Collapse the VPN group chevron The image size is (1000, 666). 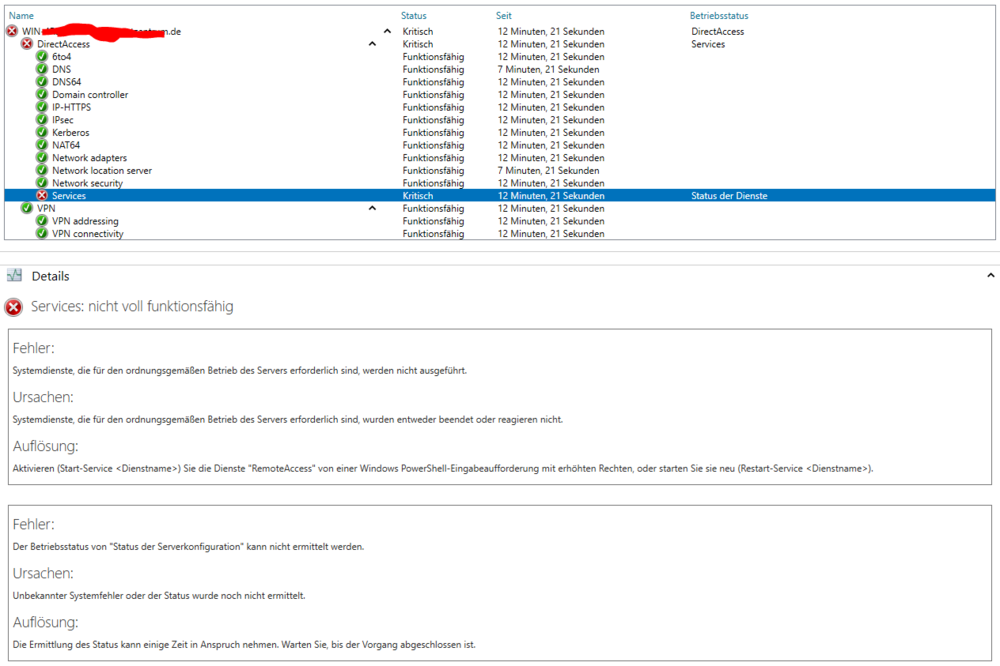click(x=372, y=208)
